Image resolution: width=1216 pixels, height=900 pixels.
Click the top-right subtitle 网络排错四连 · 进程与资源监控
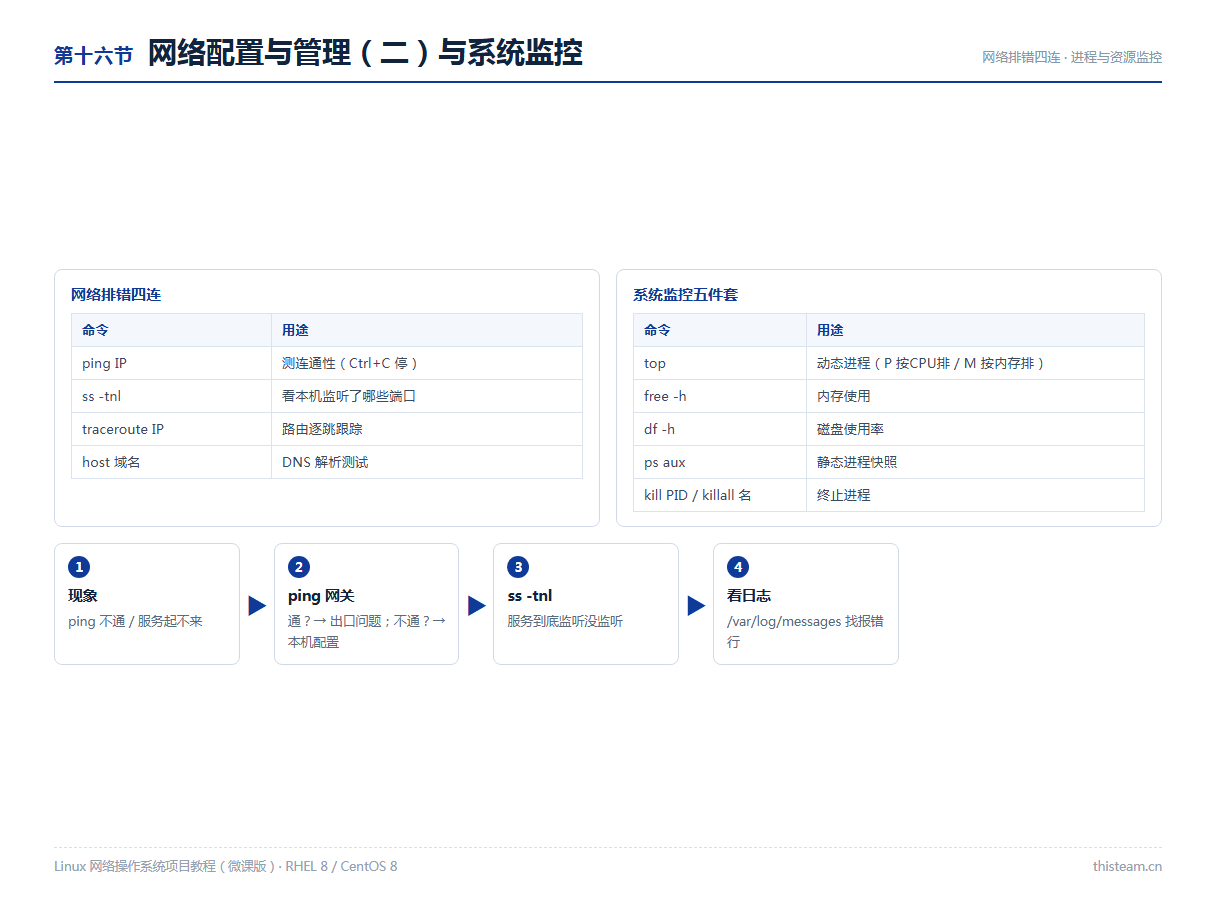pyautogui.click(x=1072, y=57)
